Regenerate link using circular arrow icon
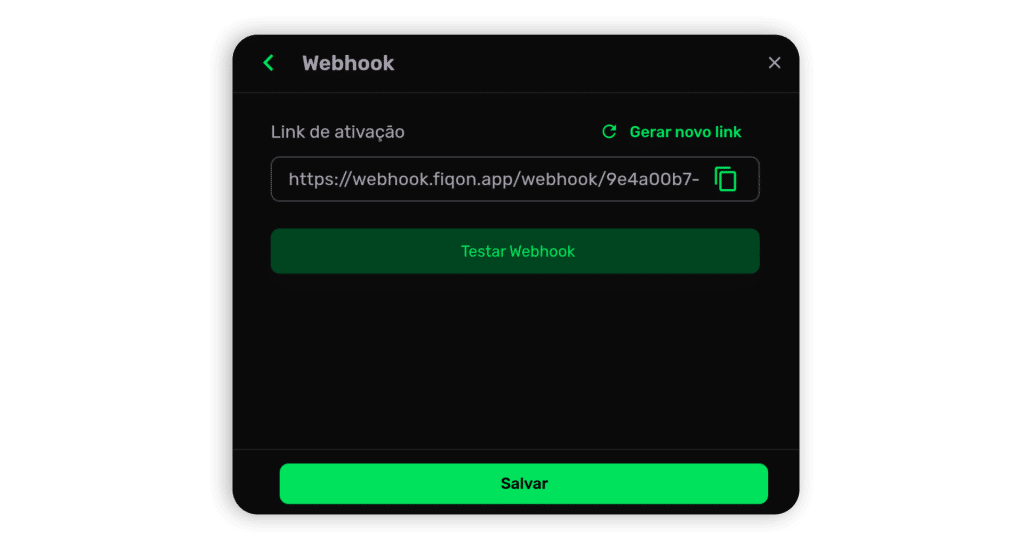Viewport: 1024px width, 555px height. [609, 132]
